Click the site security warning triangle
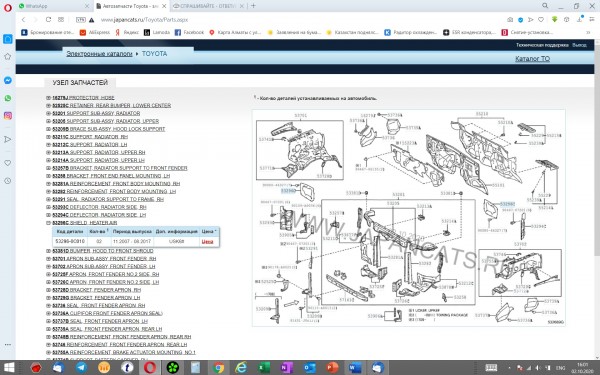 pos(91,20)
